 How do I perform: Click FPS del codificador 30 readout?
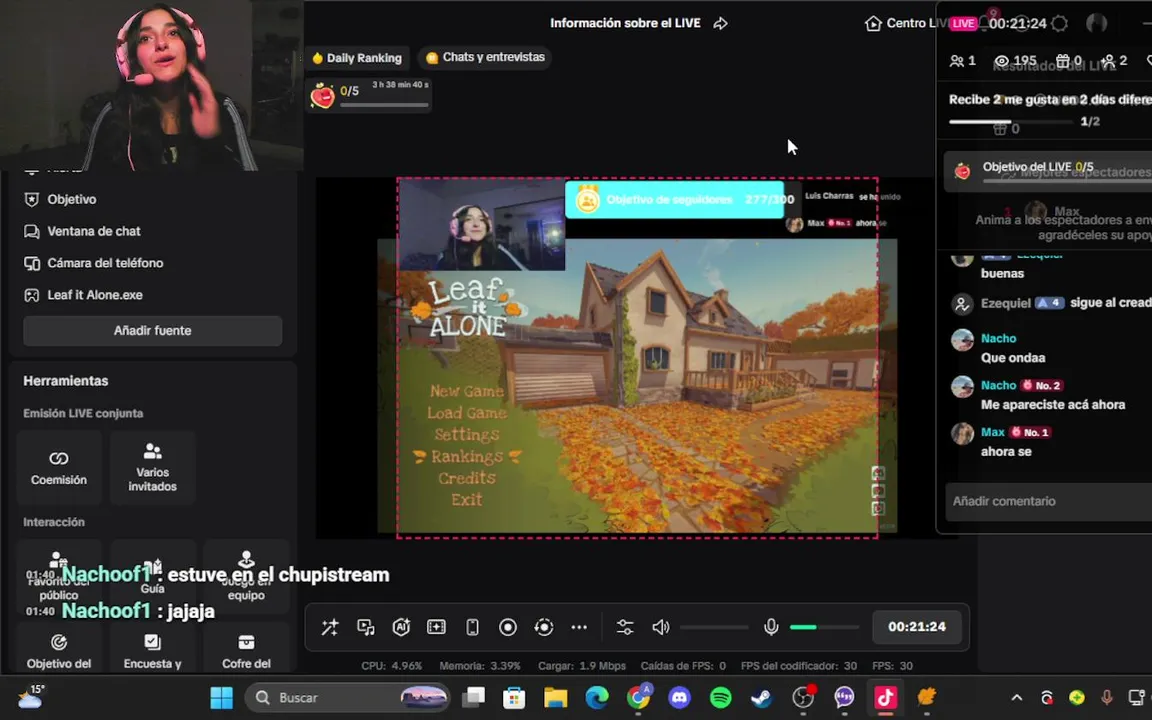point(799,666)
